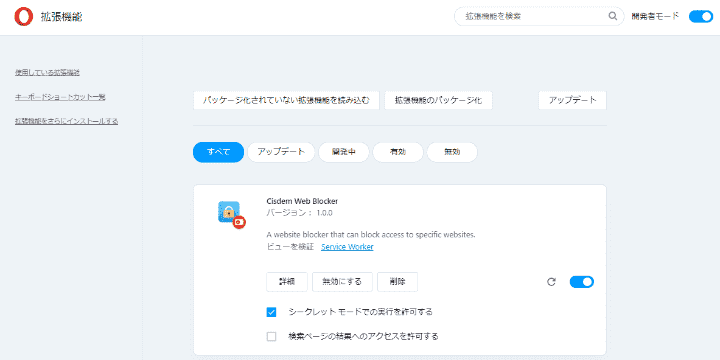Toggle developer mode switch off
Viewport: 720px width, 360px height.
click(701, 17)
